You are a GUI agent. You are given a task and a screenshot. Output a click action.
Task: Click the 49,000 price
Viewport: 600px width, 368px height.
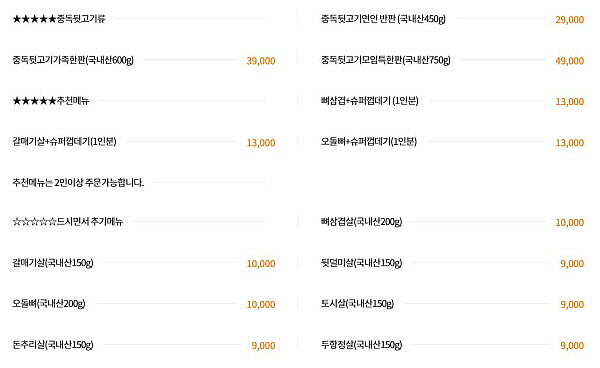pos(569,61)
